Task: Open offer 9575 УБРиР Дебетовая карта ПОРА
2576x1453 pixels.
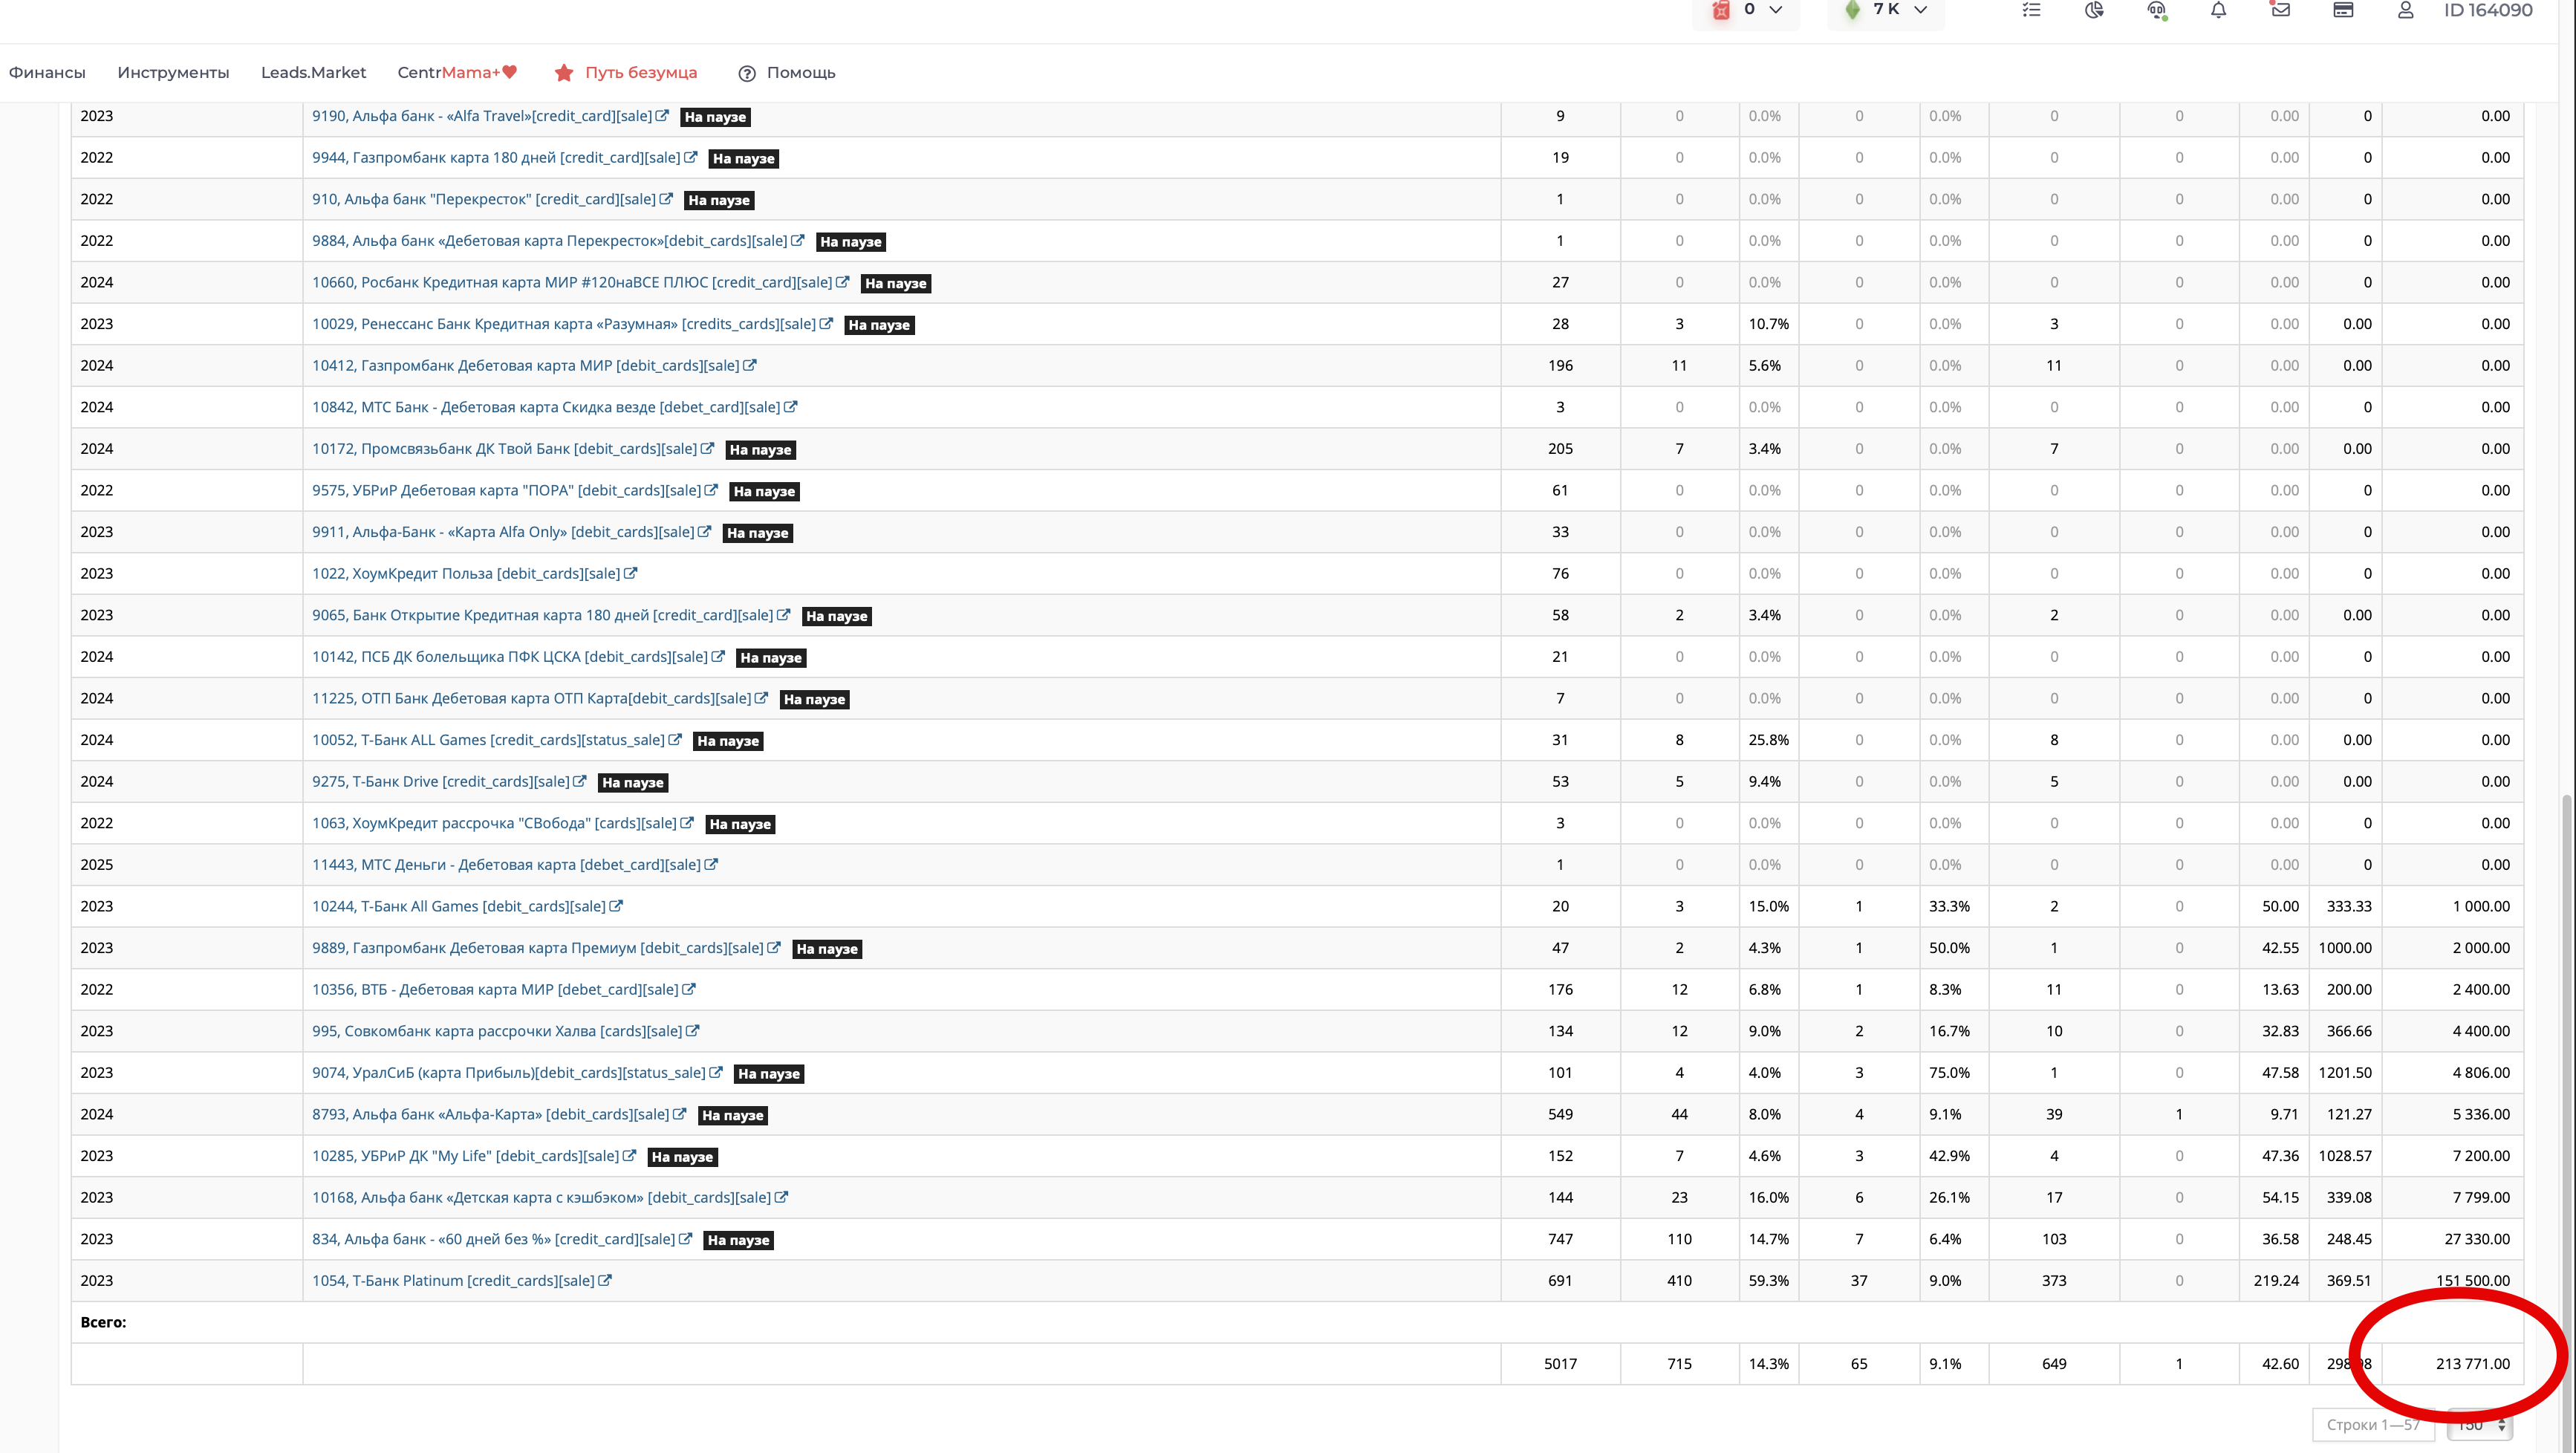Action: click(506, 490)
